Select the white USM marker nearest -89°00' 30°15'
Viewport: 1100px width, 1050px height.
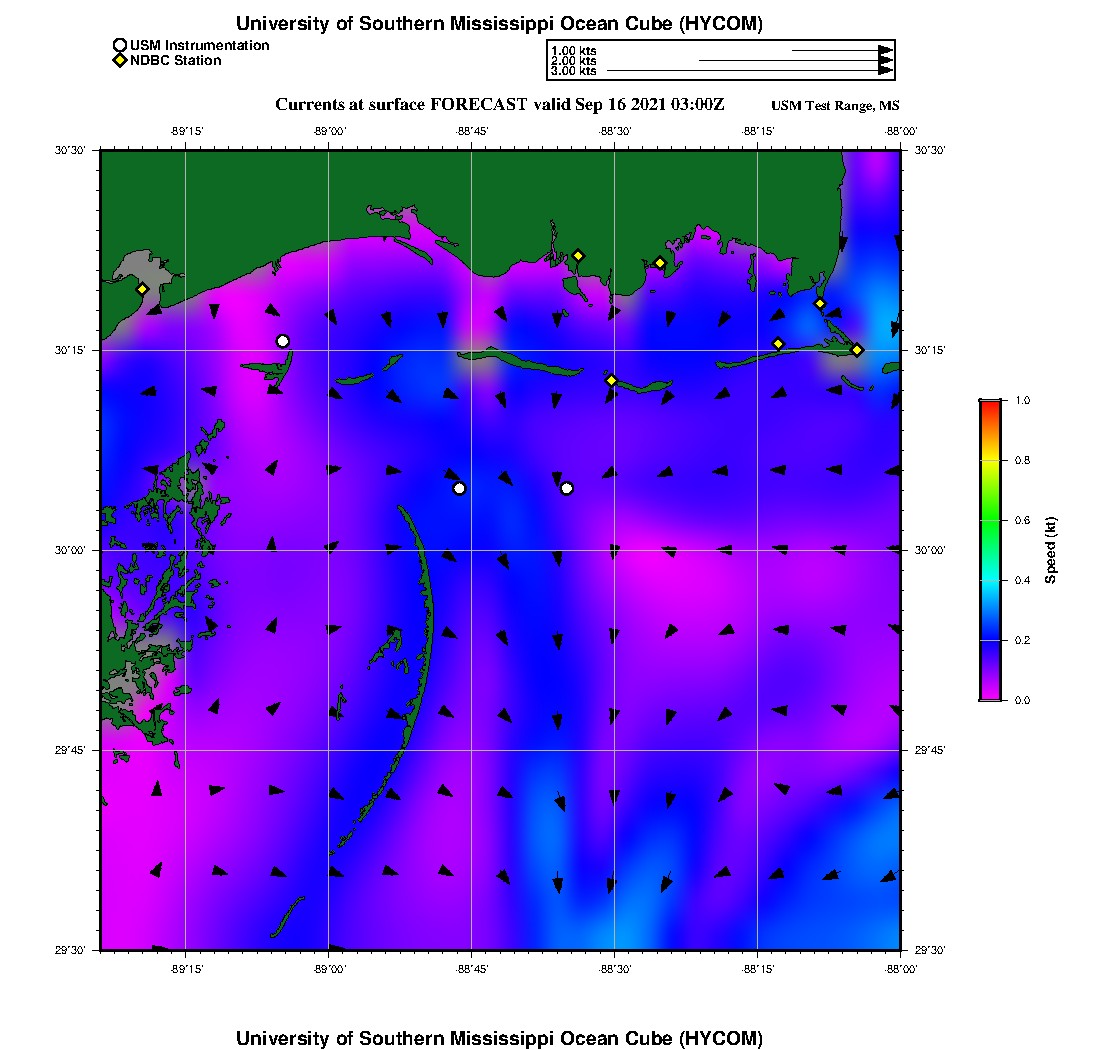tap(283, 342)
